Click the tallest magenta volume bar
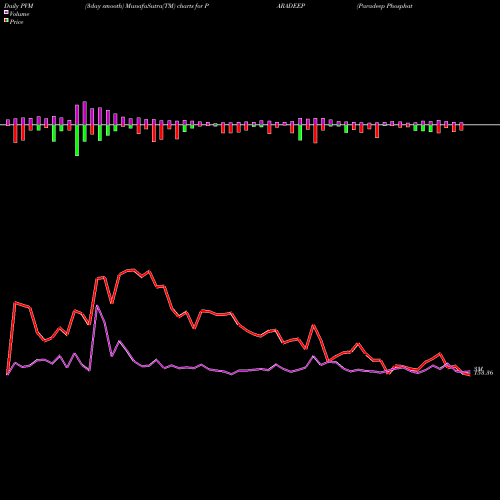This screenshot has width=500, height=500. point(85,113)
